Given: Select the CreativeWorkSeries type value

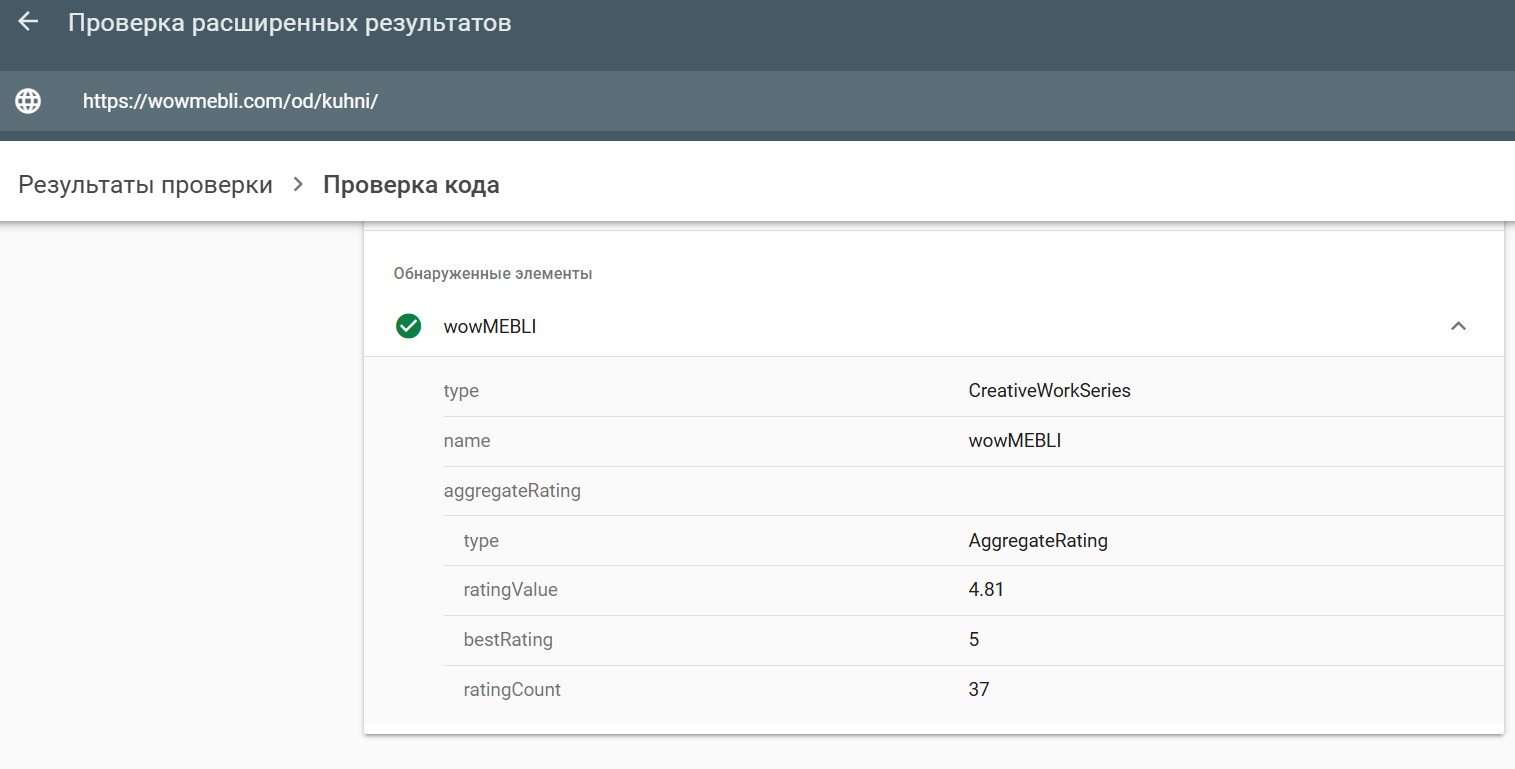Looking at the screenshot, I should (1049, 391).
